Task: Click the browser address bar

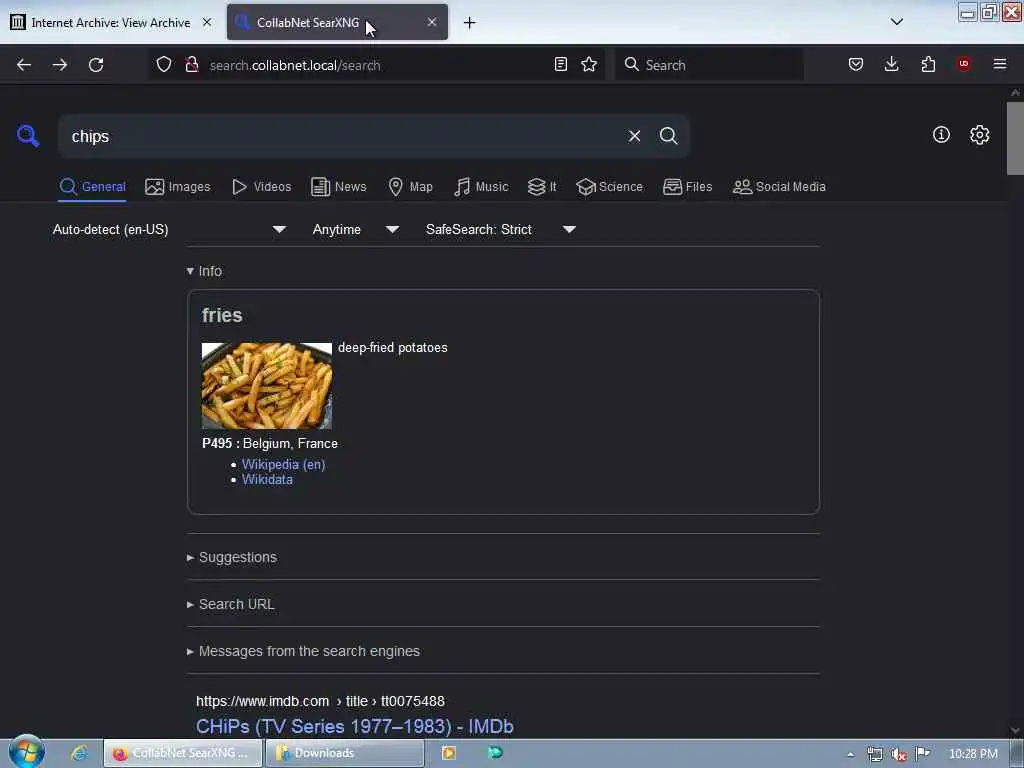Action: (376, 65)
